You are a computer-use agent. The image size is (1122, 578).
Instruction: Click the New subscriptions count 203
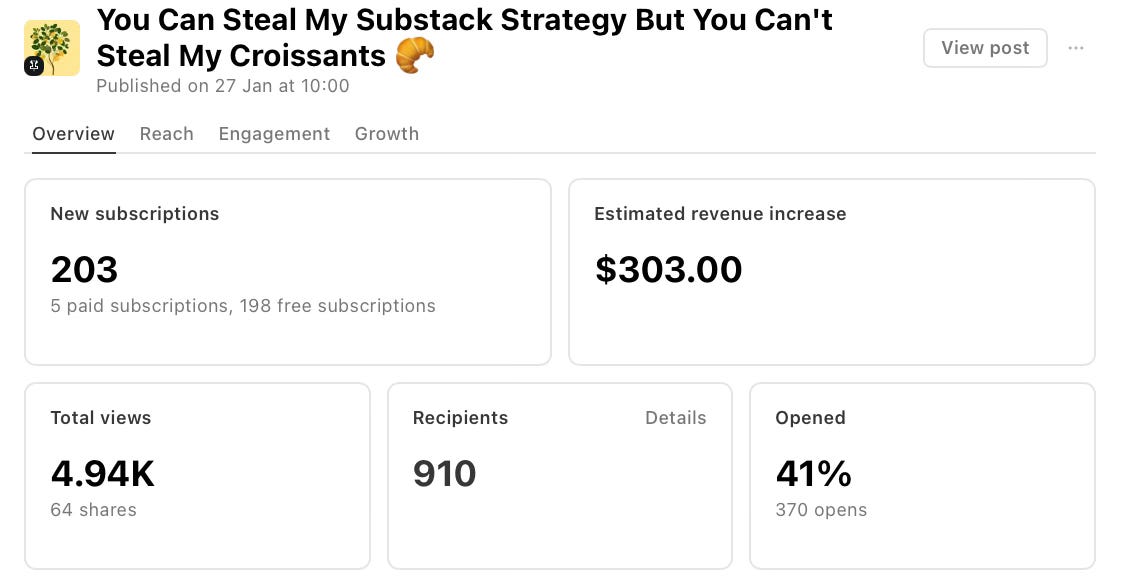point(84,270)
